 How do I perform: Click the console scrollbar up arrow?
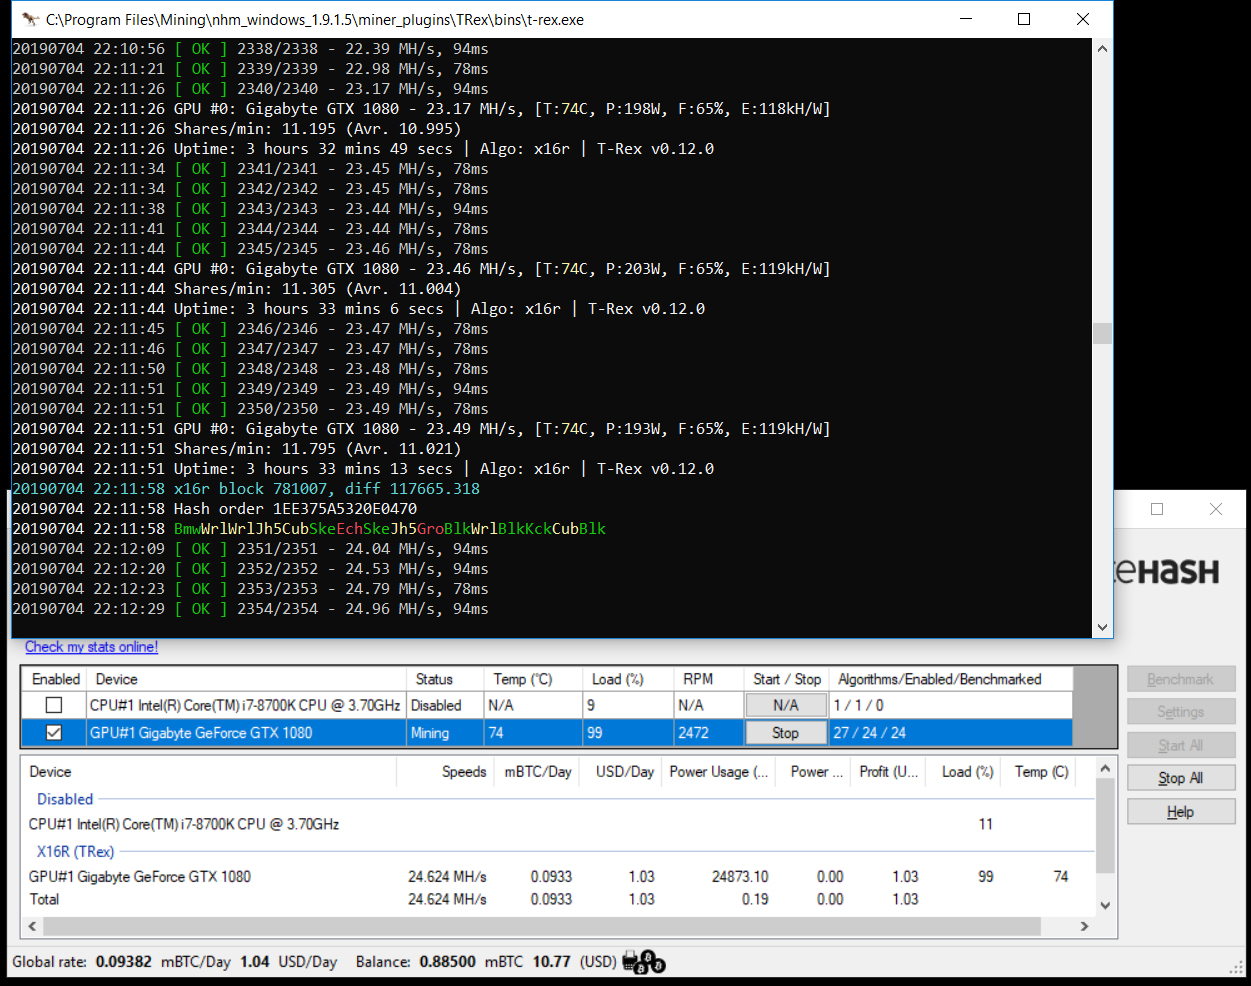[1101, 46]
